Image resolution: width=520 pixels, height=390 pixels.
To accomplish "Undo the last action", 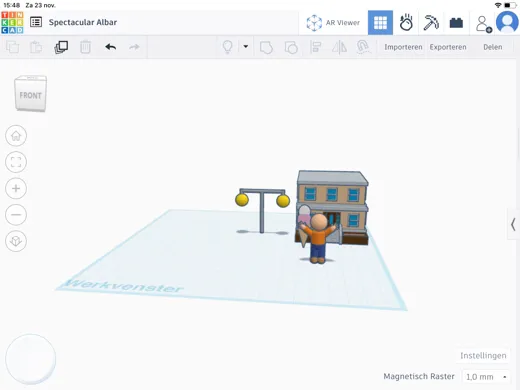I will click(x=110, y=47).
